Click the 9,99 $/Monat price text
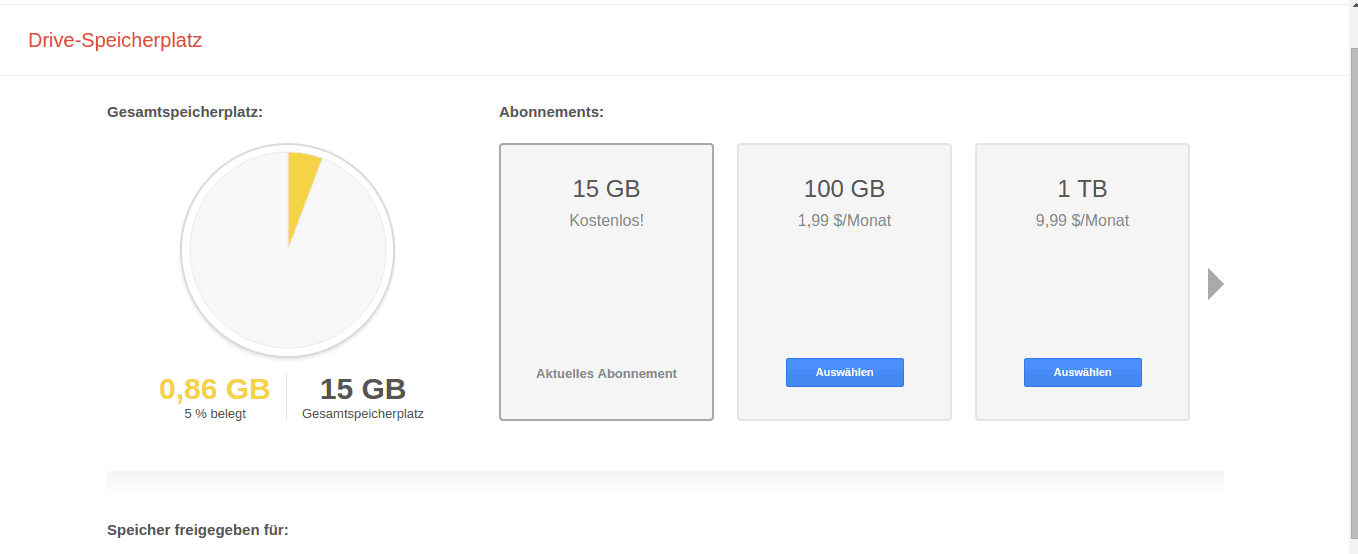Screen dimensions: 1358x554 (1082, 221)
